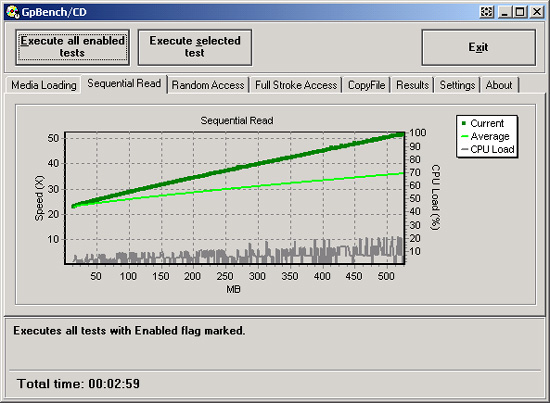Viewport: 550px width, 403px height.
Task: Open the Settings tab
Action: [x=457, y=85]
